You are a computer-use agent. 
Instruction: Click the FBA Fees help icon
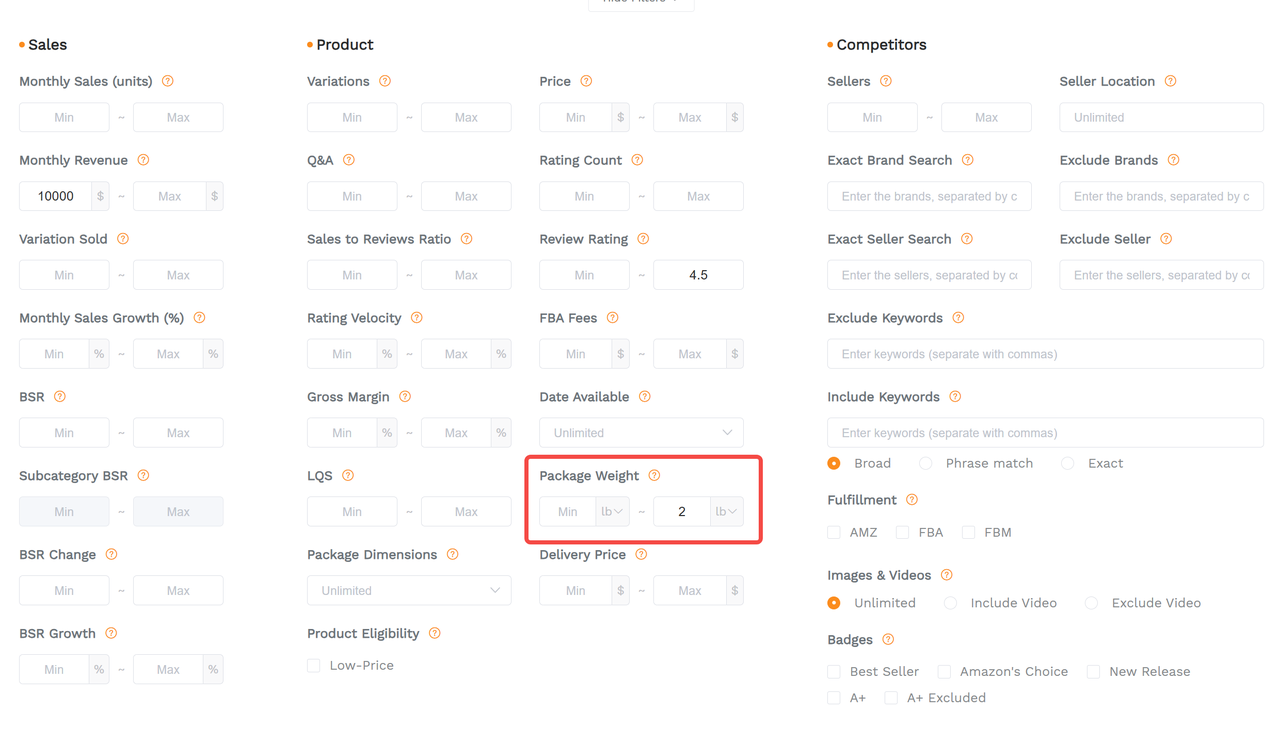pos(612,318)
